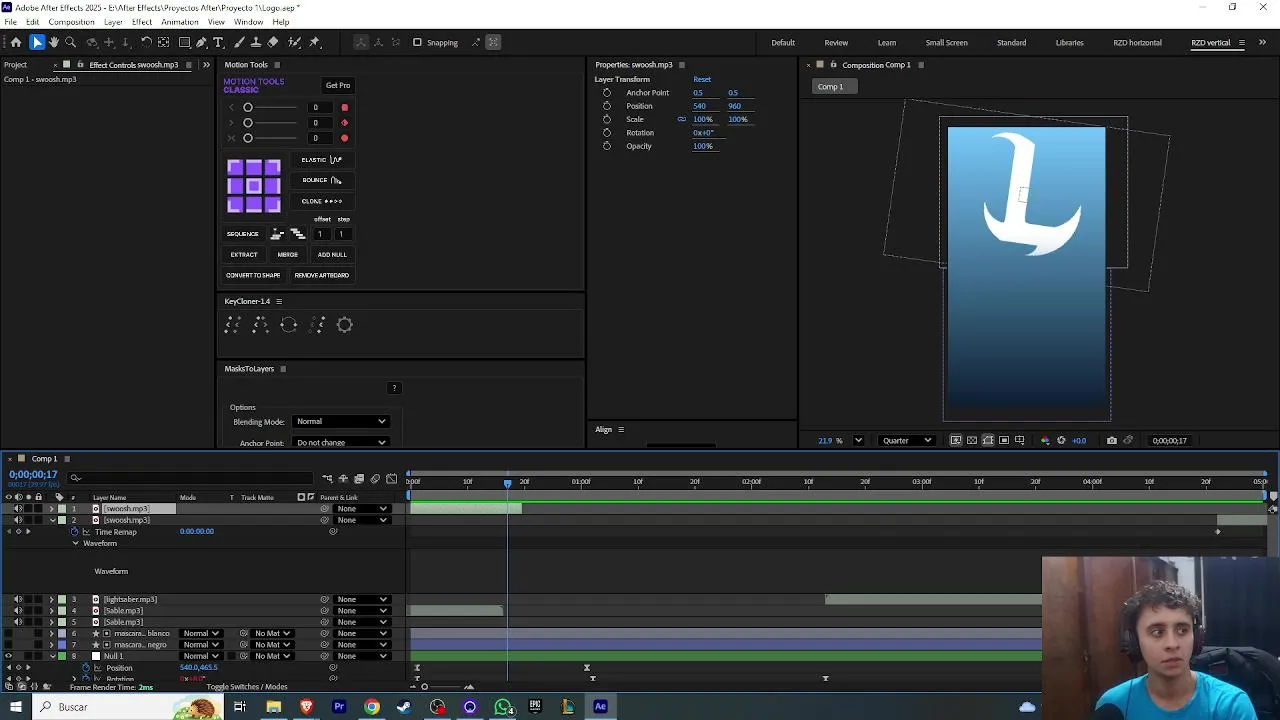Screen dimensions: 1280x720
Task: Select the Puppet Pin tool
Action: 314,42
